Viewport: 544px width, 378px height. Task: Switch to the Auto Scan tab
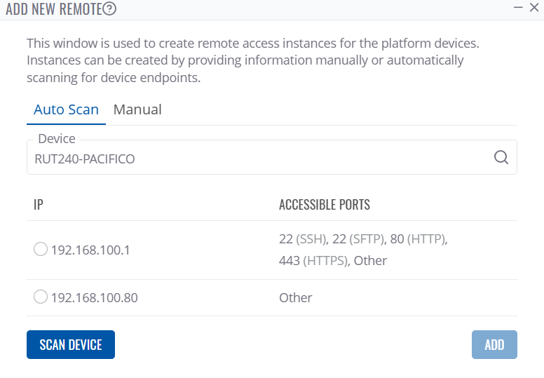click(66, 110)
